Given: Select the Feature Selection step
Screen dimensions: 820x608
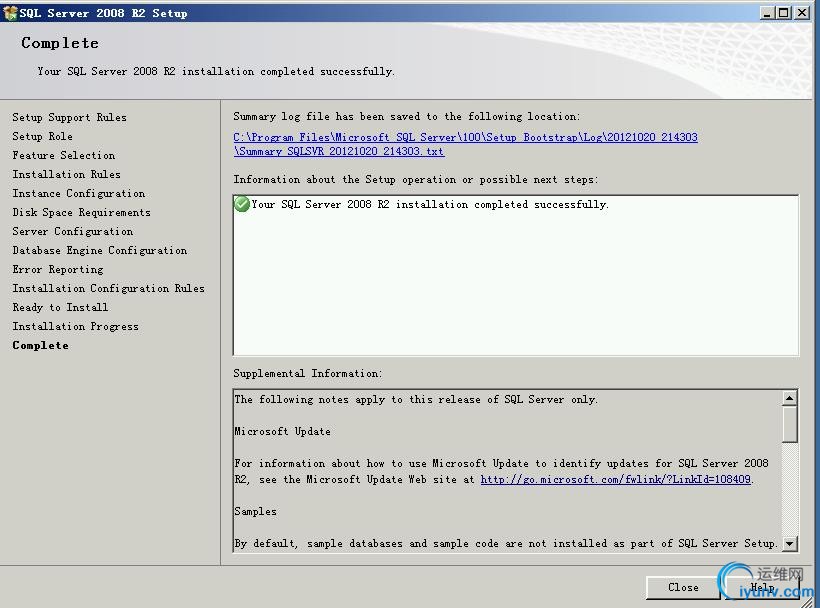Looking at the screenshot, I should (x=64, y=155).
